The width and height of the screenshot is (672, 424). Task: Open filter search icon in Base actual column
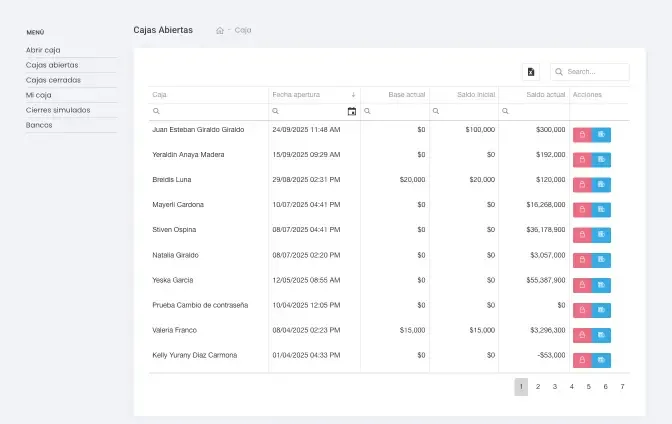coord(368,111)
